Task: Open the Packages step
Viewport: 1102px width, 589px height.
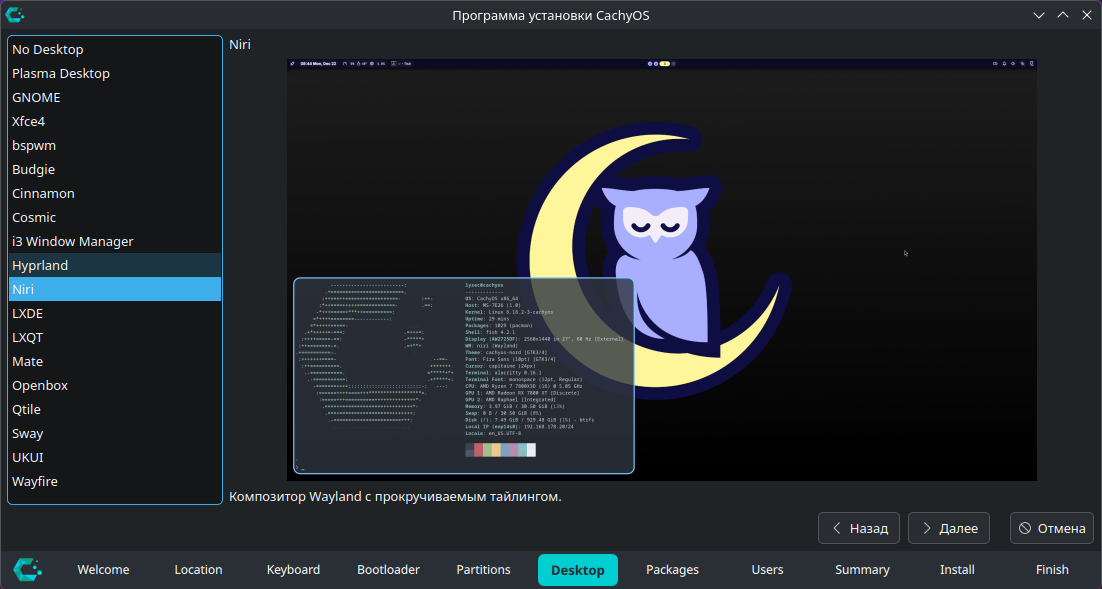Action: click(x=673, y=569)
